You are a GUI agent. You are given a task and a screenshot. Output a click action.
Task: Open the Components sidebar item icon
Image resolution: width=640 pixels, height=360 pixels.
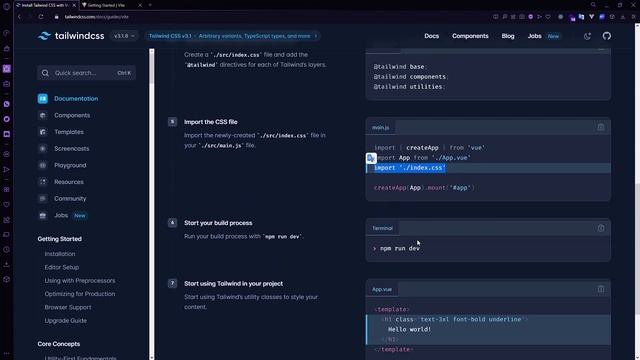point(42,116)
